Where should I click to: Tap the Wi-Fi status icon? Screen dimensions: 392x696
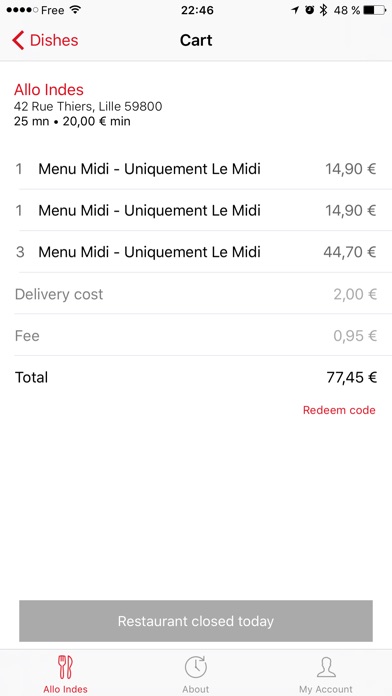click(x=75, y=10)
